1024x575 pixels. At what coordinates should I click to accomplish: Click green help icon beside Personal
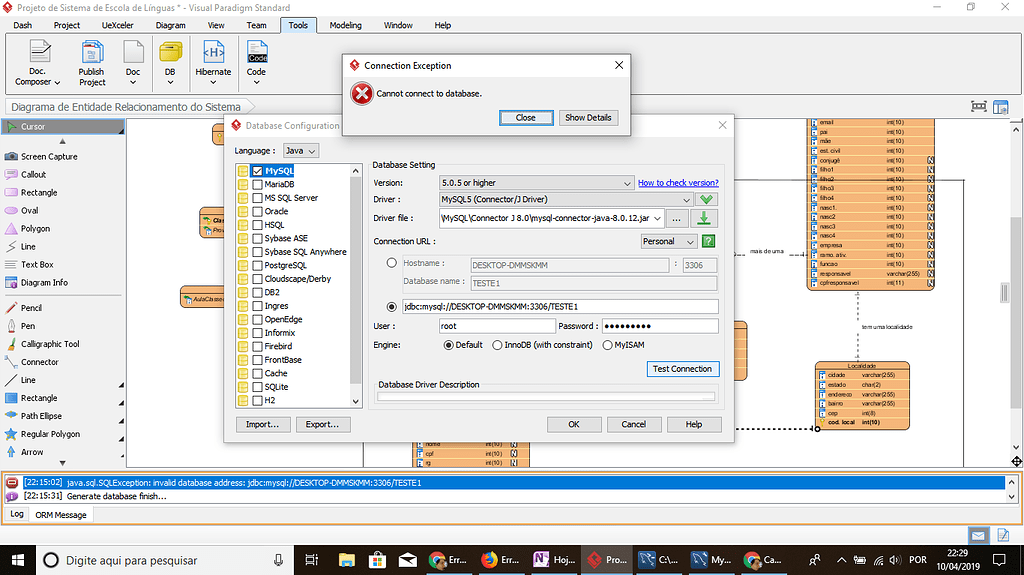pos(709,241)
